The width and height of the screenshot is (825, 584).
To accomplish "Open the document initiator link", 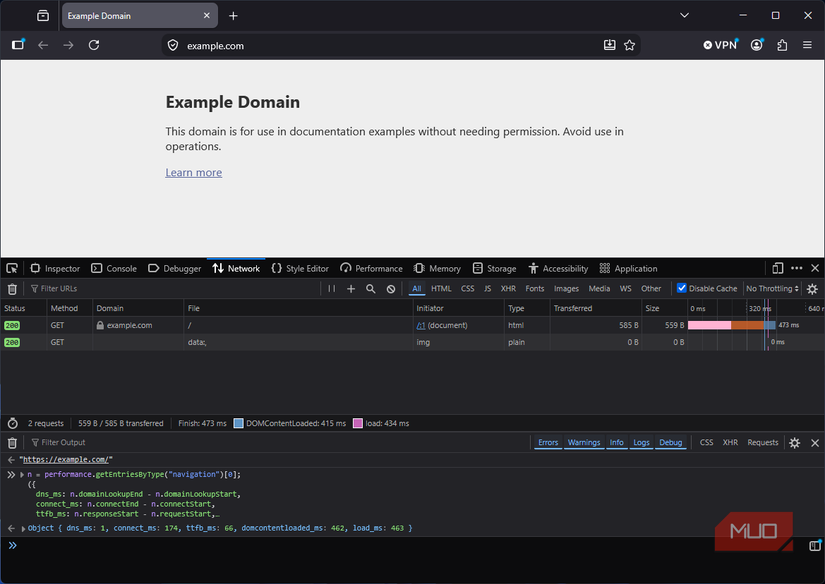I will click(x=420, y=326).
